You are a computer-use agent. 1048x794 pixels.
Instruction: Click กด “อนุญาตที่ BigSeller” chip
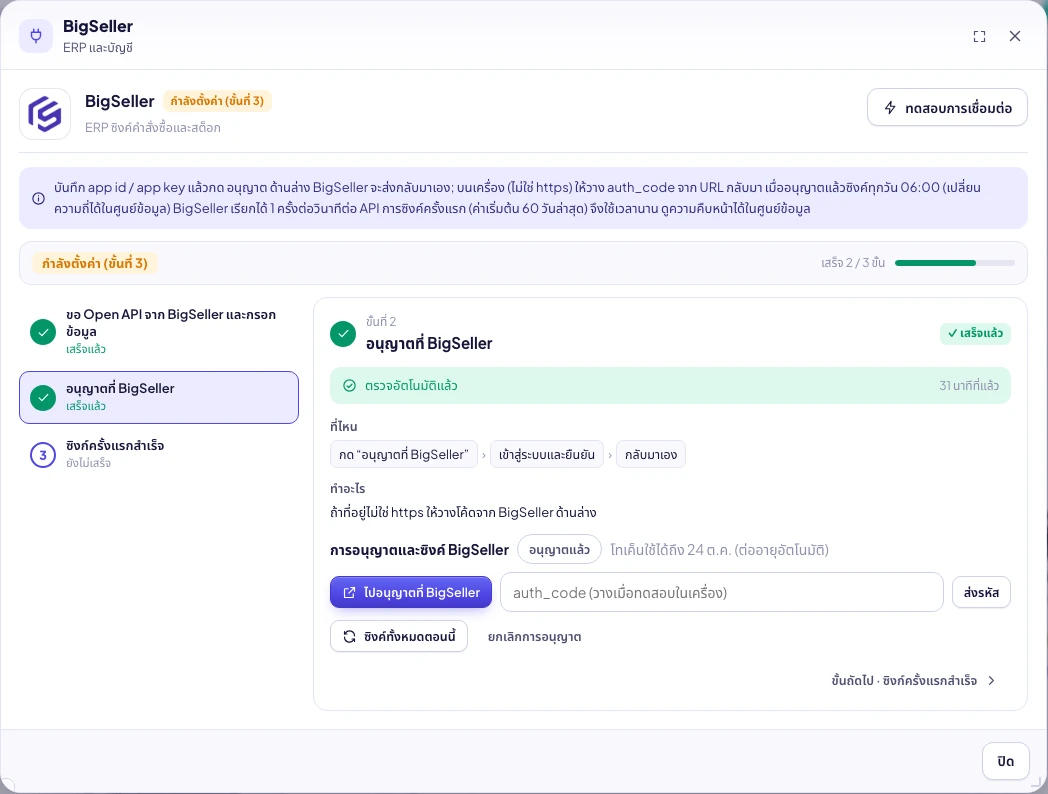(x=404, y=454)
